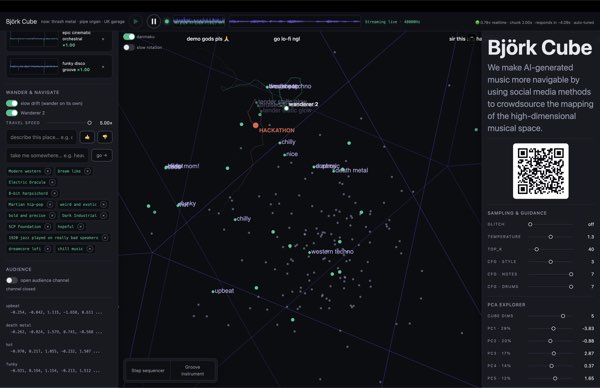Click the purple audio waveform timeline

tap(294, 22)
